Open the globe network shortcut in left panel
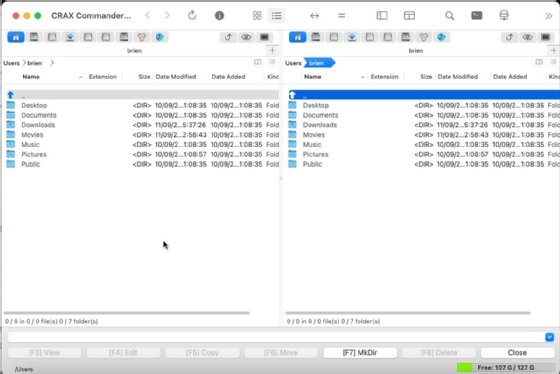This screenshot has width=560, height=374. [x=160, y=37]
